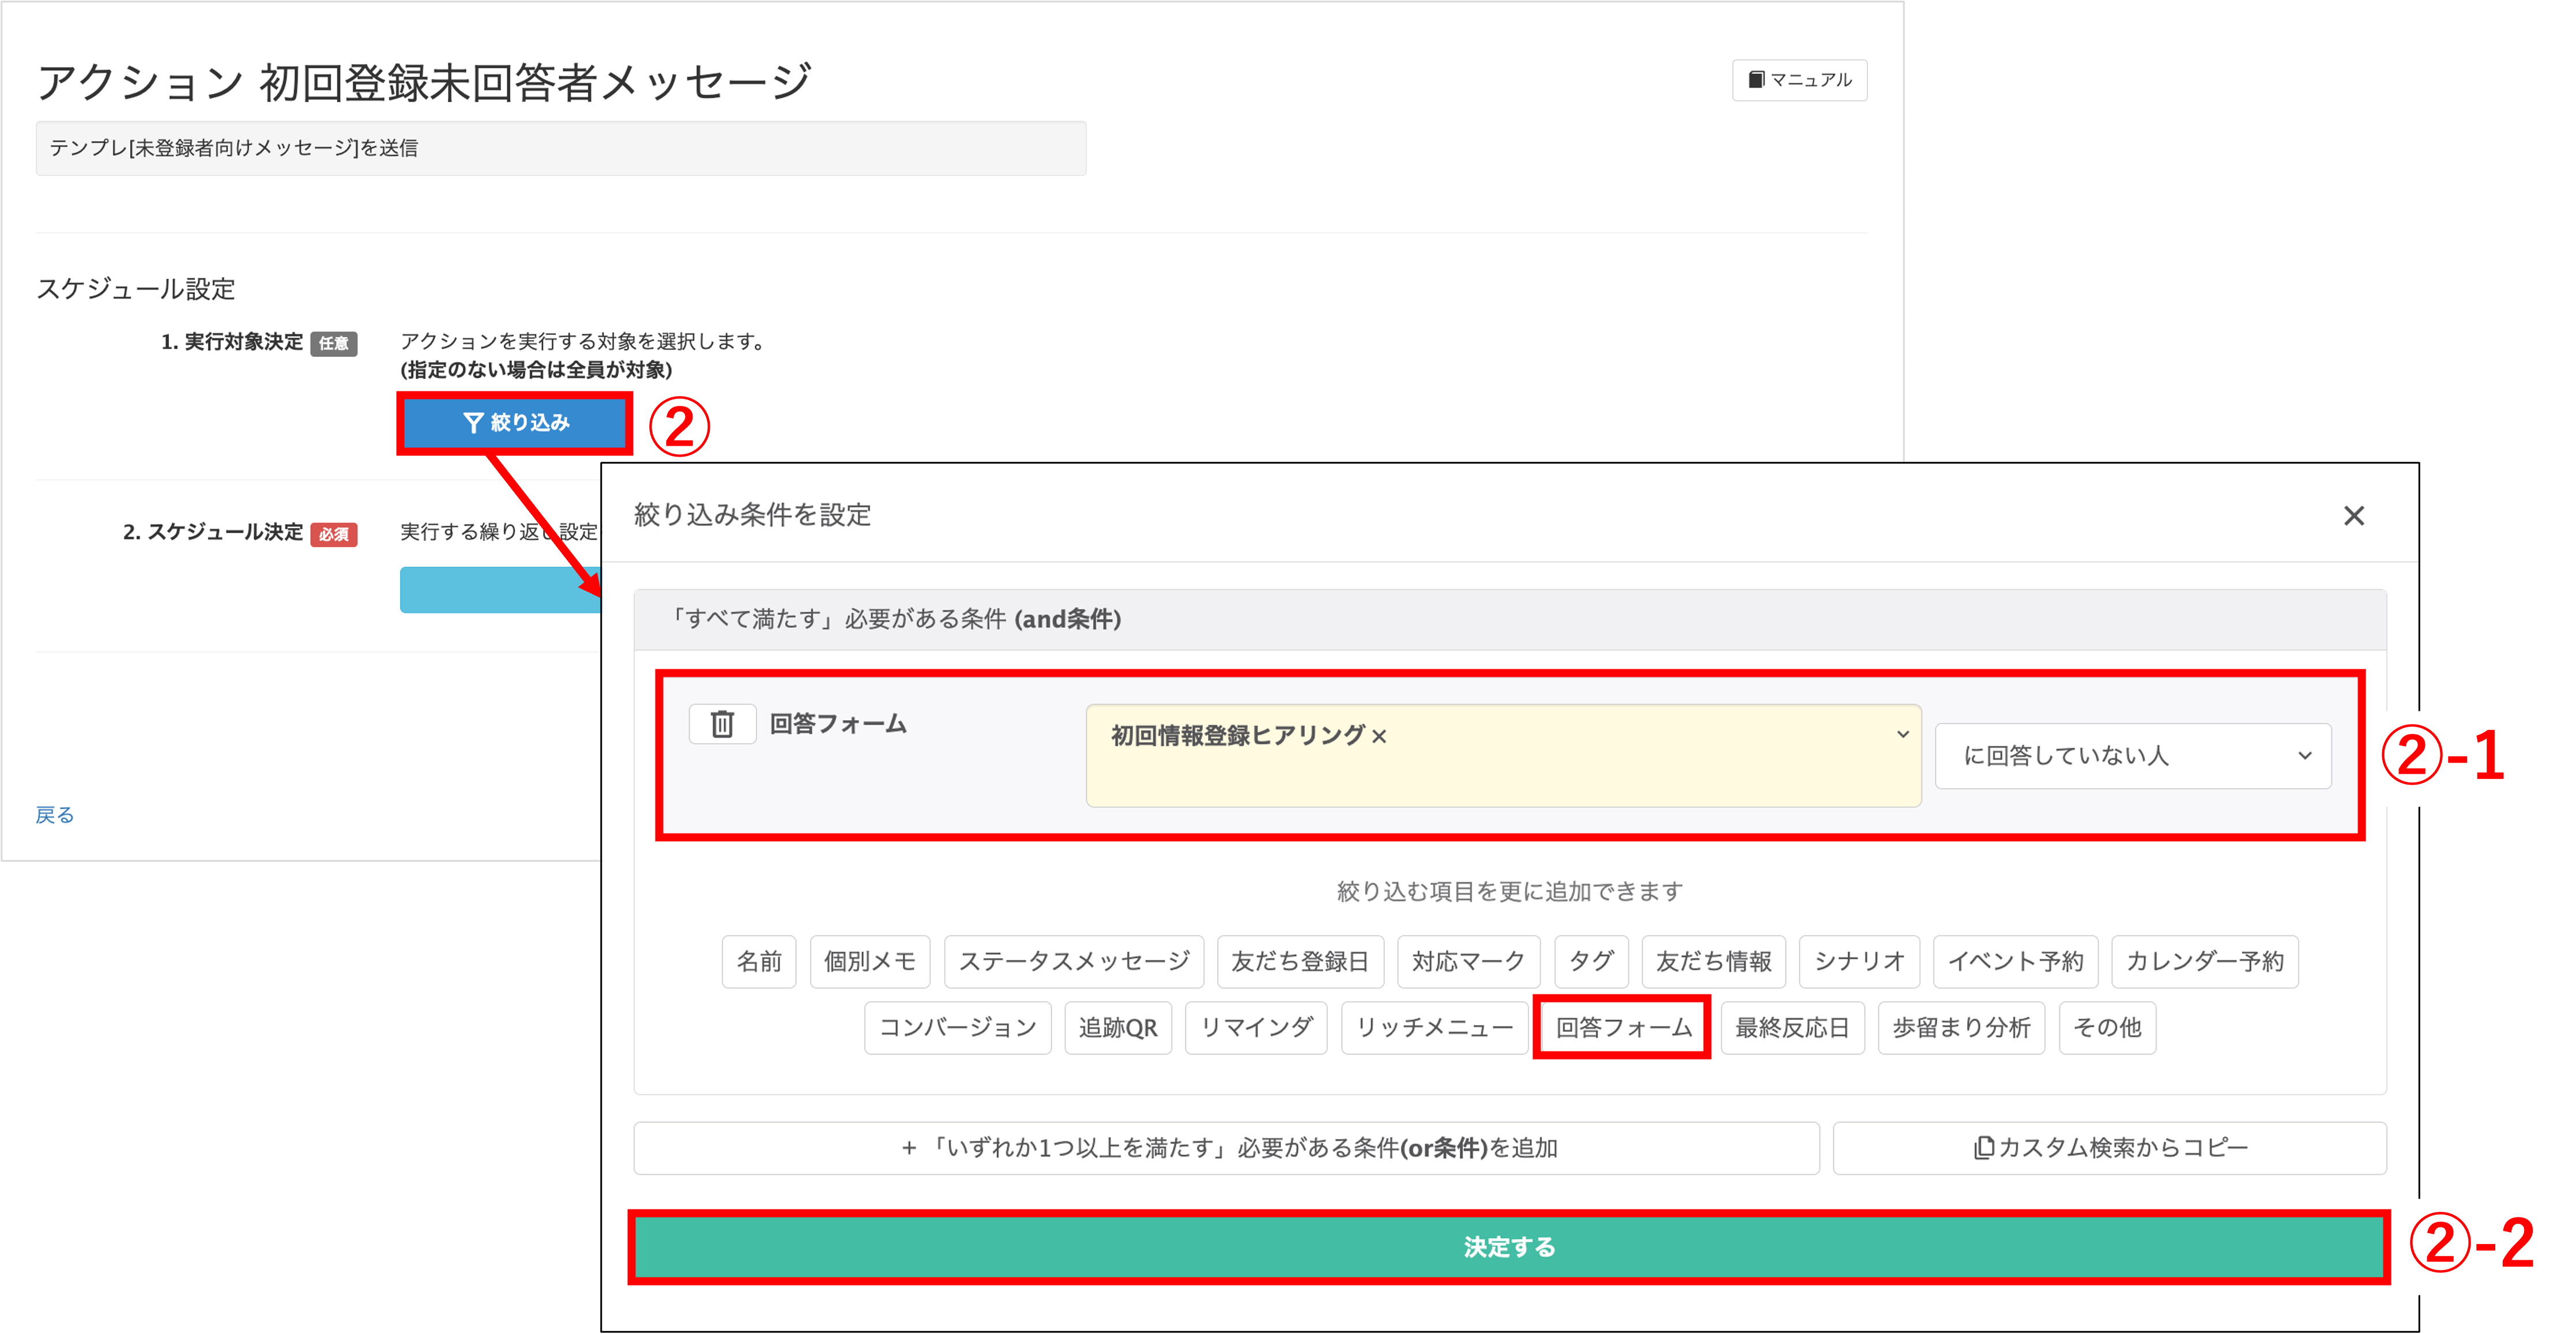Open the に回答していない人 dropdown
Viewport: 2576px width, 1334px height.
pyautogui.click(x=2133, y=756)
